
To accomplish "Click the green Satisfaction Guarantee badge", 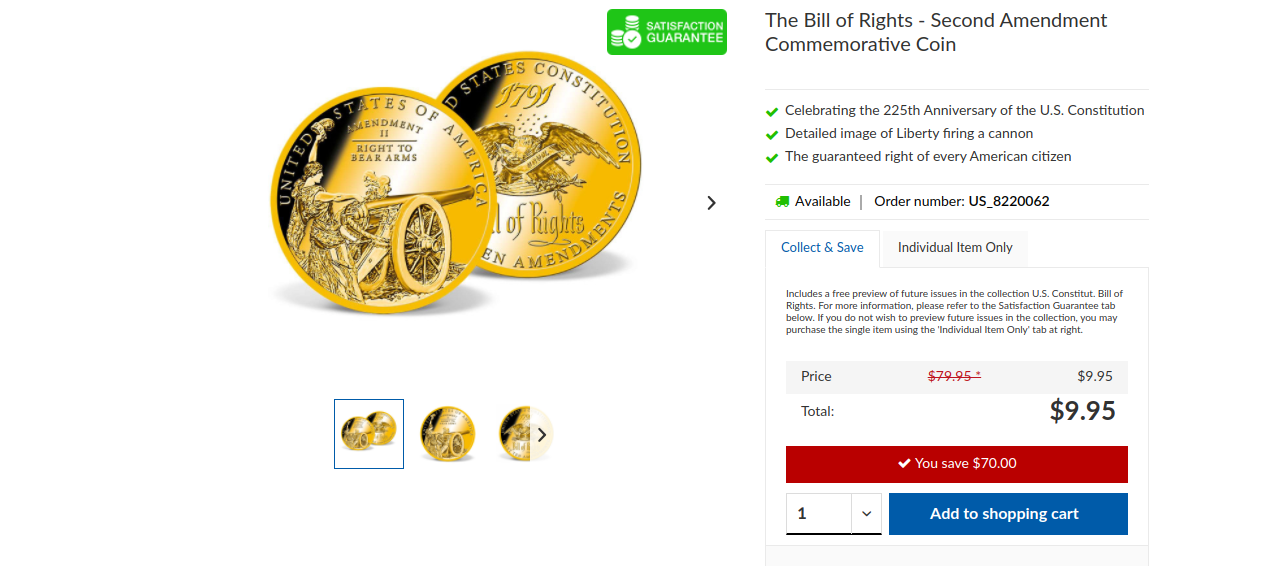I will click(667, 32).
